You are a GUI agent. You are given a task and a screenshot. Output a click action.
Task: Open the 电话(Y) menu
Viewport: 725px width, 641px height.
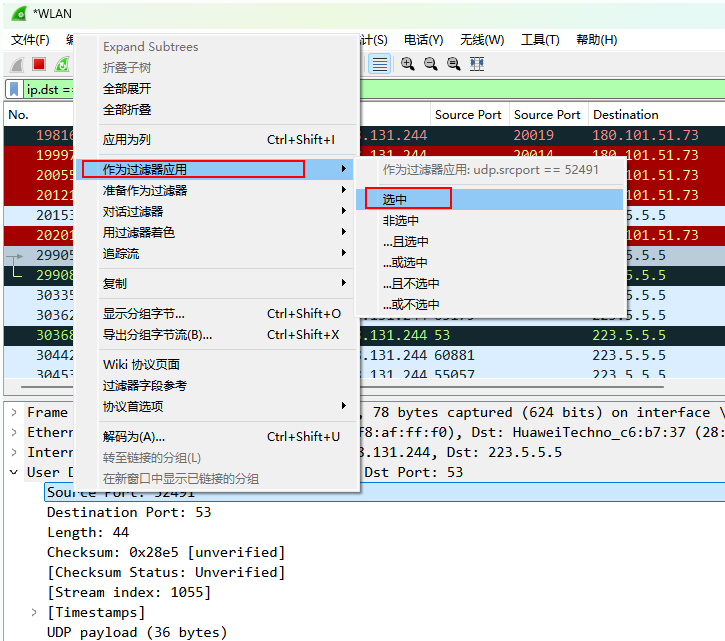pos(424,40)
